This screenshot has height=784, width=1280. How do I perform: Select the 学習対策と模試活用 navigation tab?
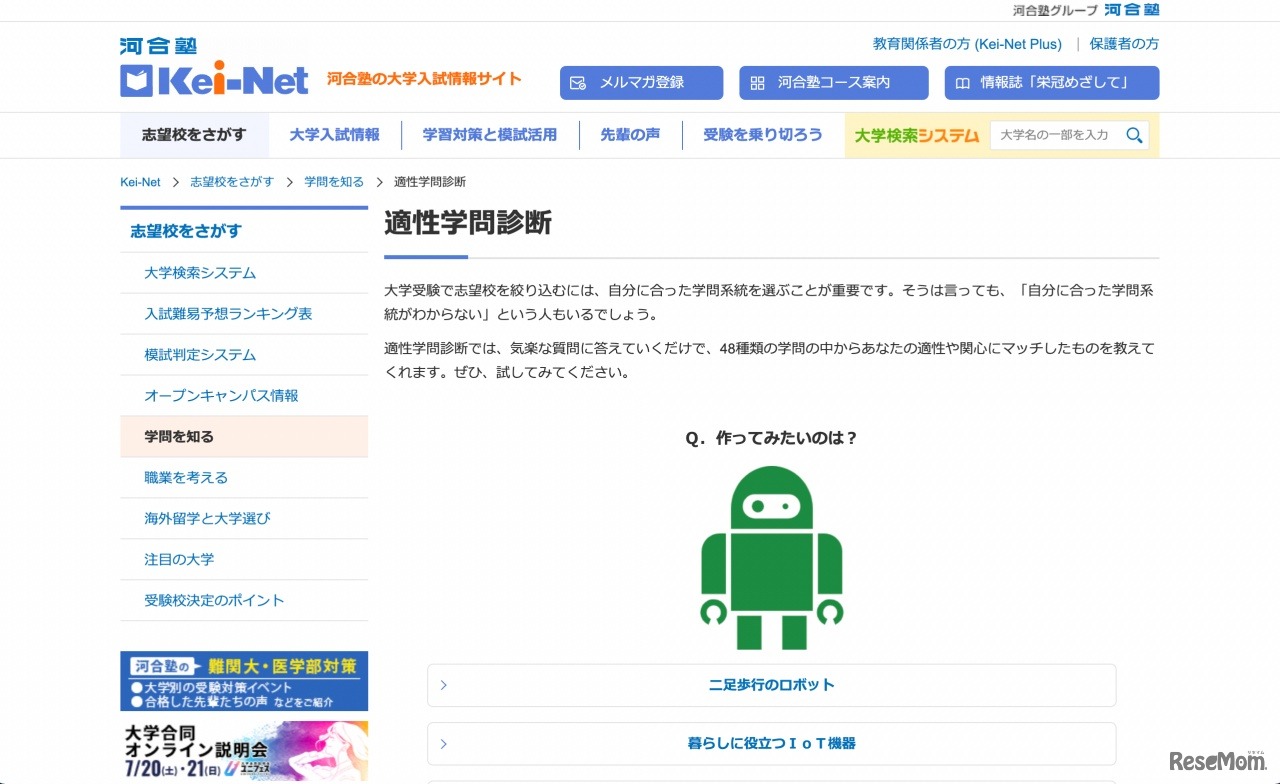coord(490,135)
